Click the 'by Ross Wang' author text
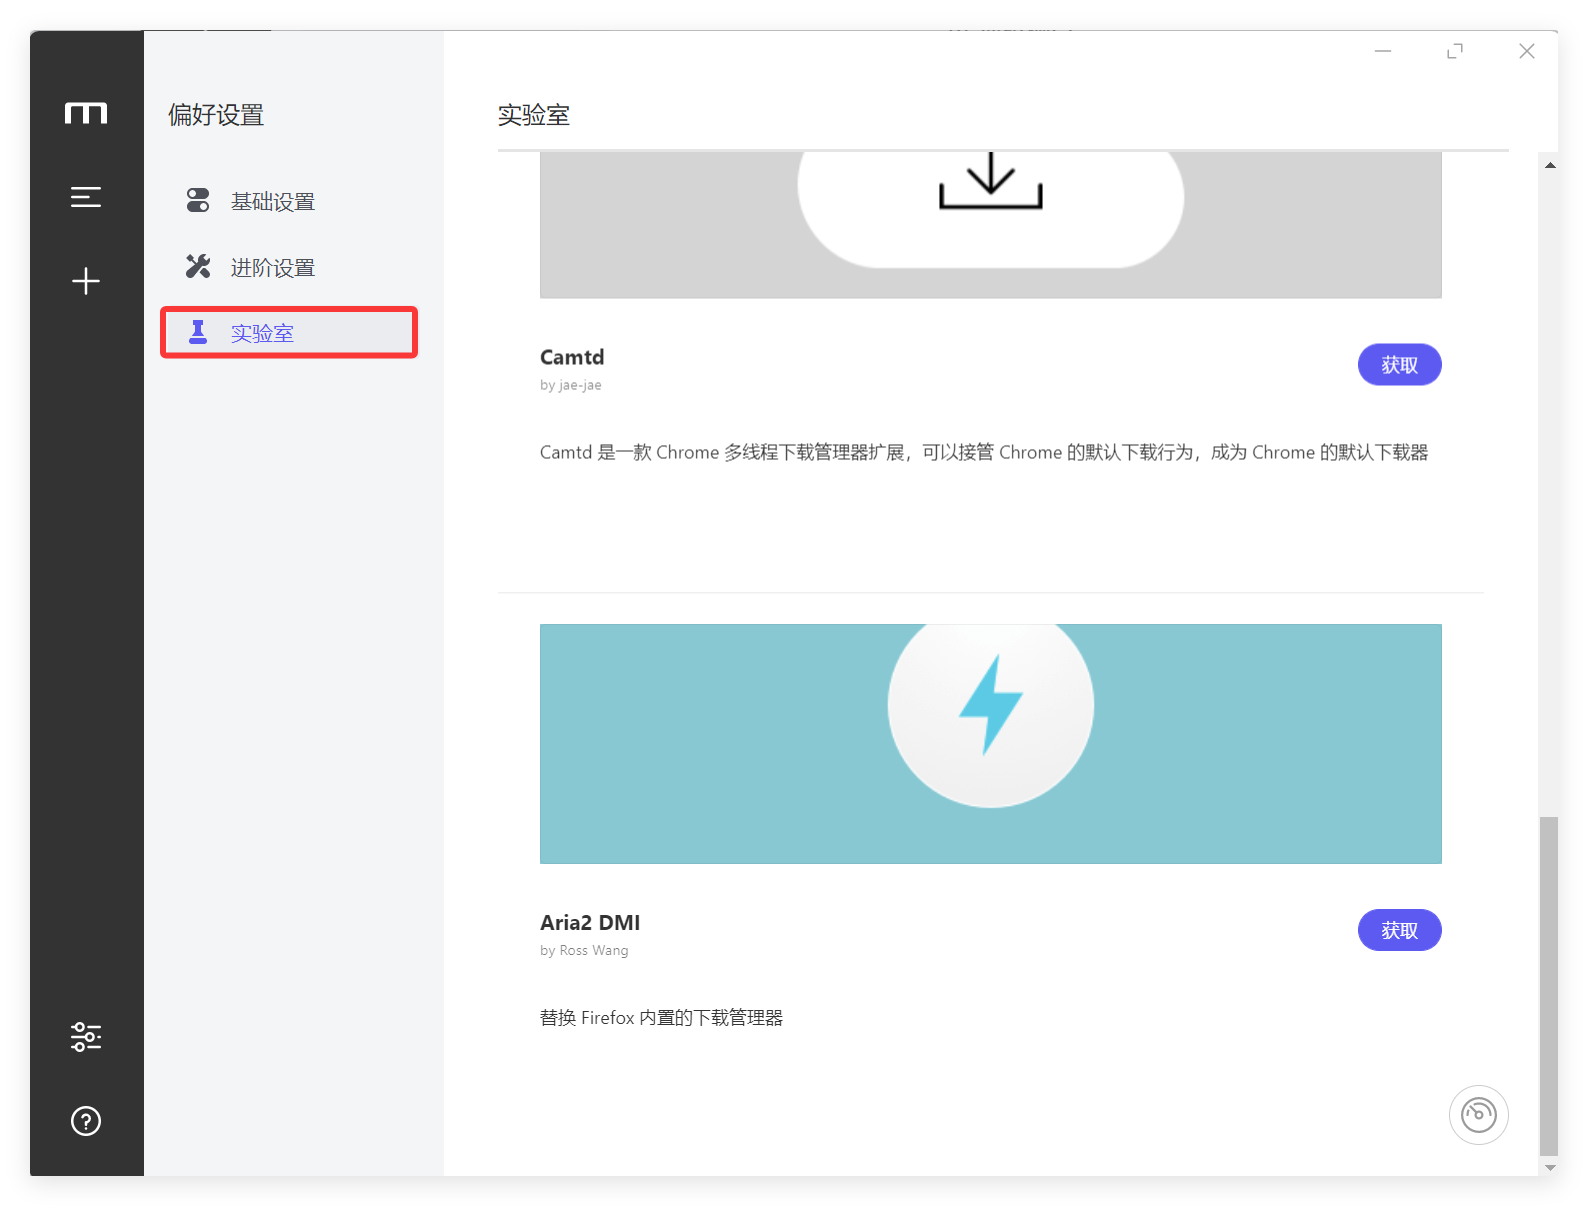1588x1206 pixels. [584, 950]
